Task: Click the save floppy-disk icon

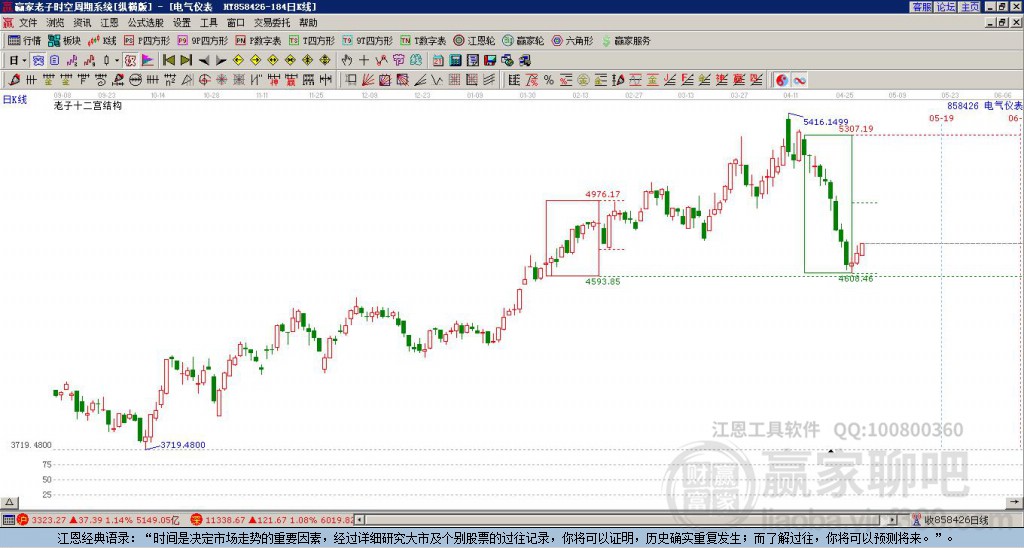Action: pos(490,61)
